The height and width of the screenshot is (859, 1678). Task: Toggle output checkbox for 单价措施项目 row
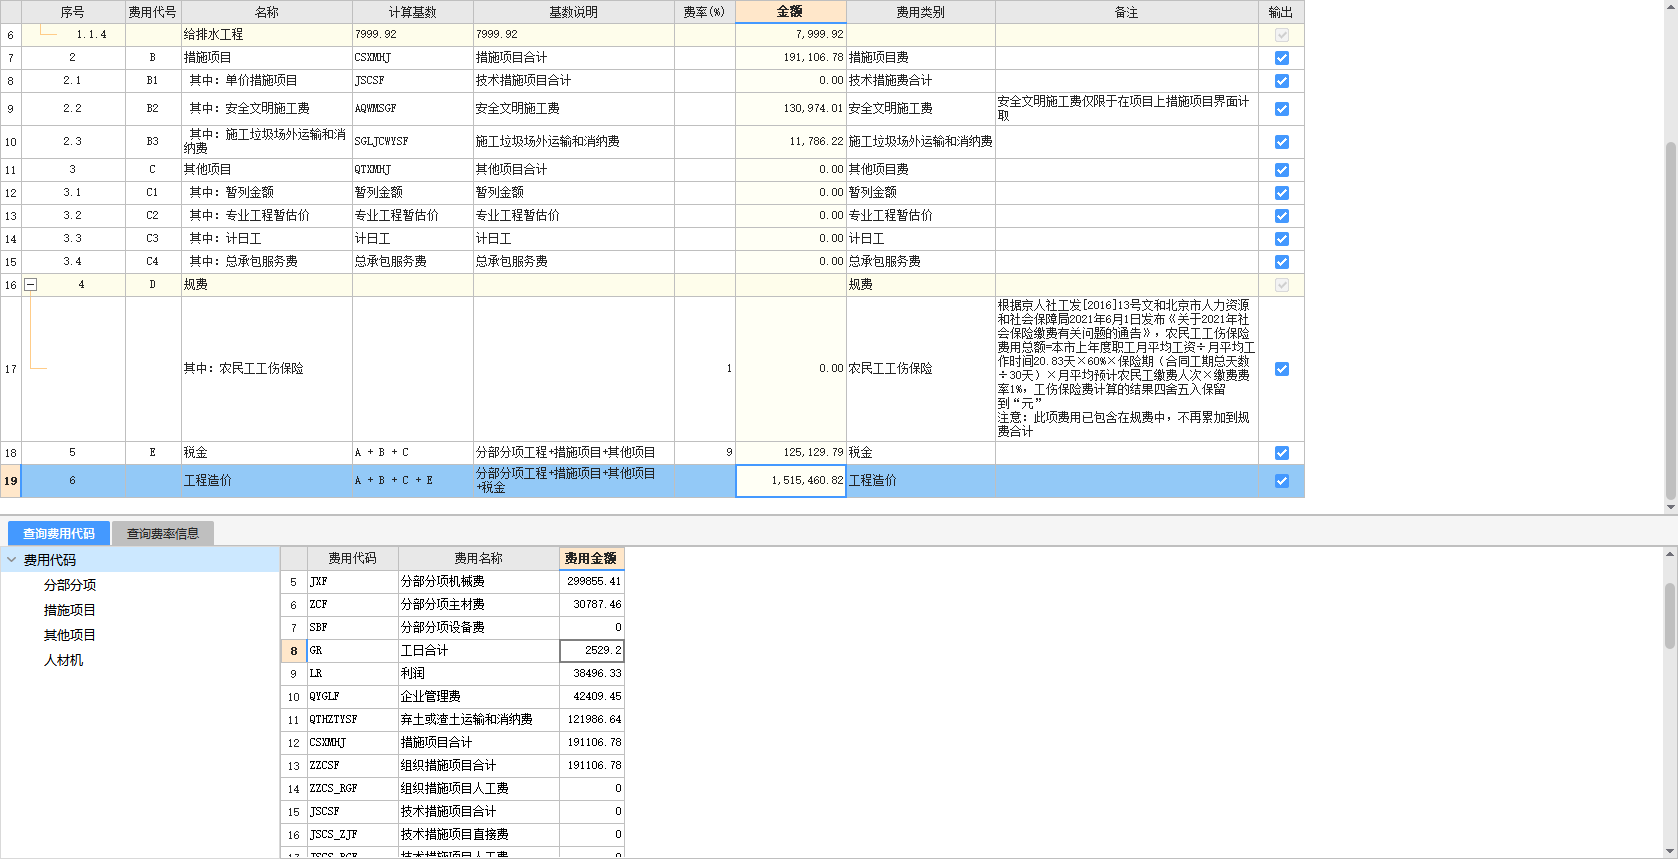click(1281, 81)
